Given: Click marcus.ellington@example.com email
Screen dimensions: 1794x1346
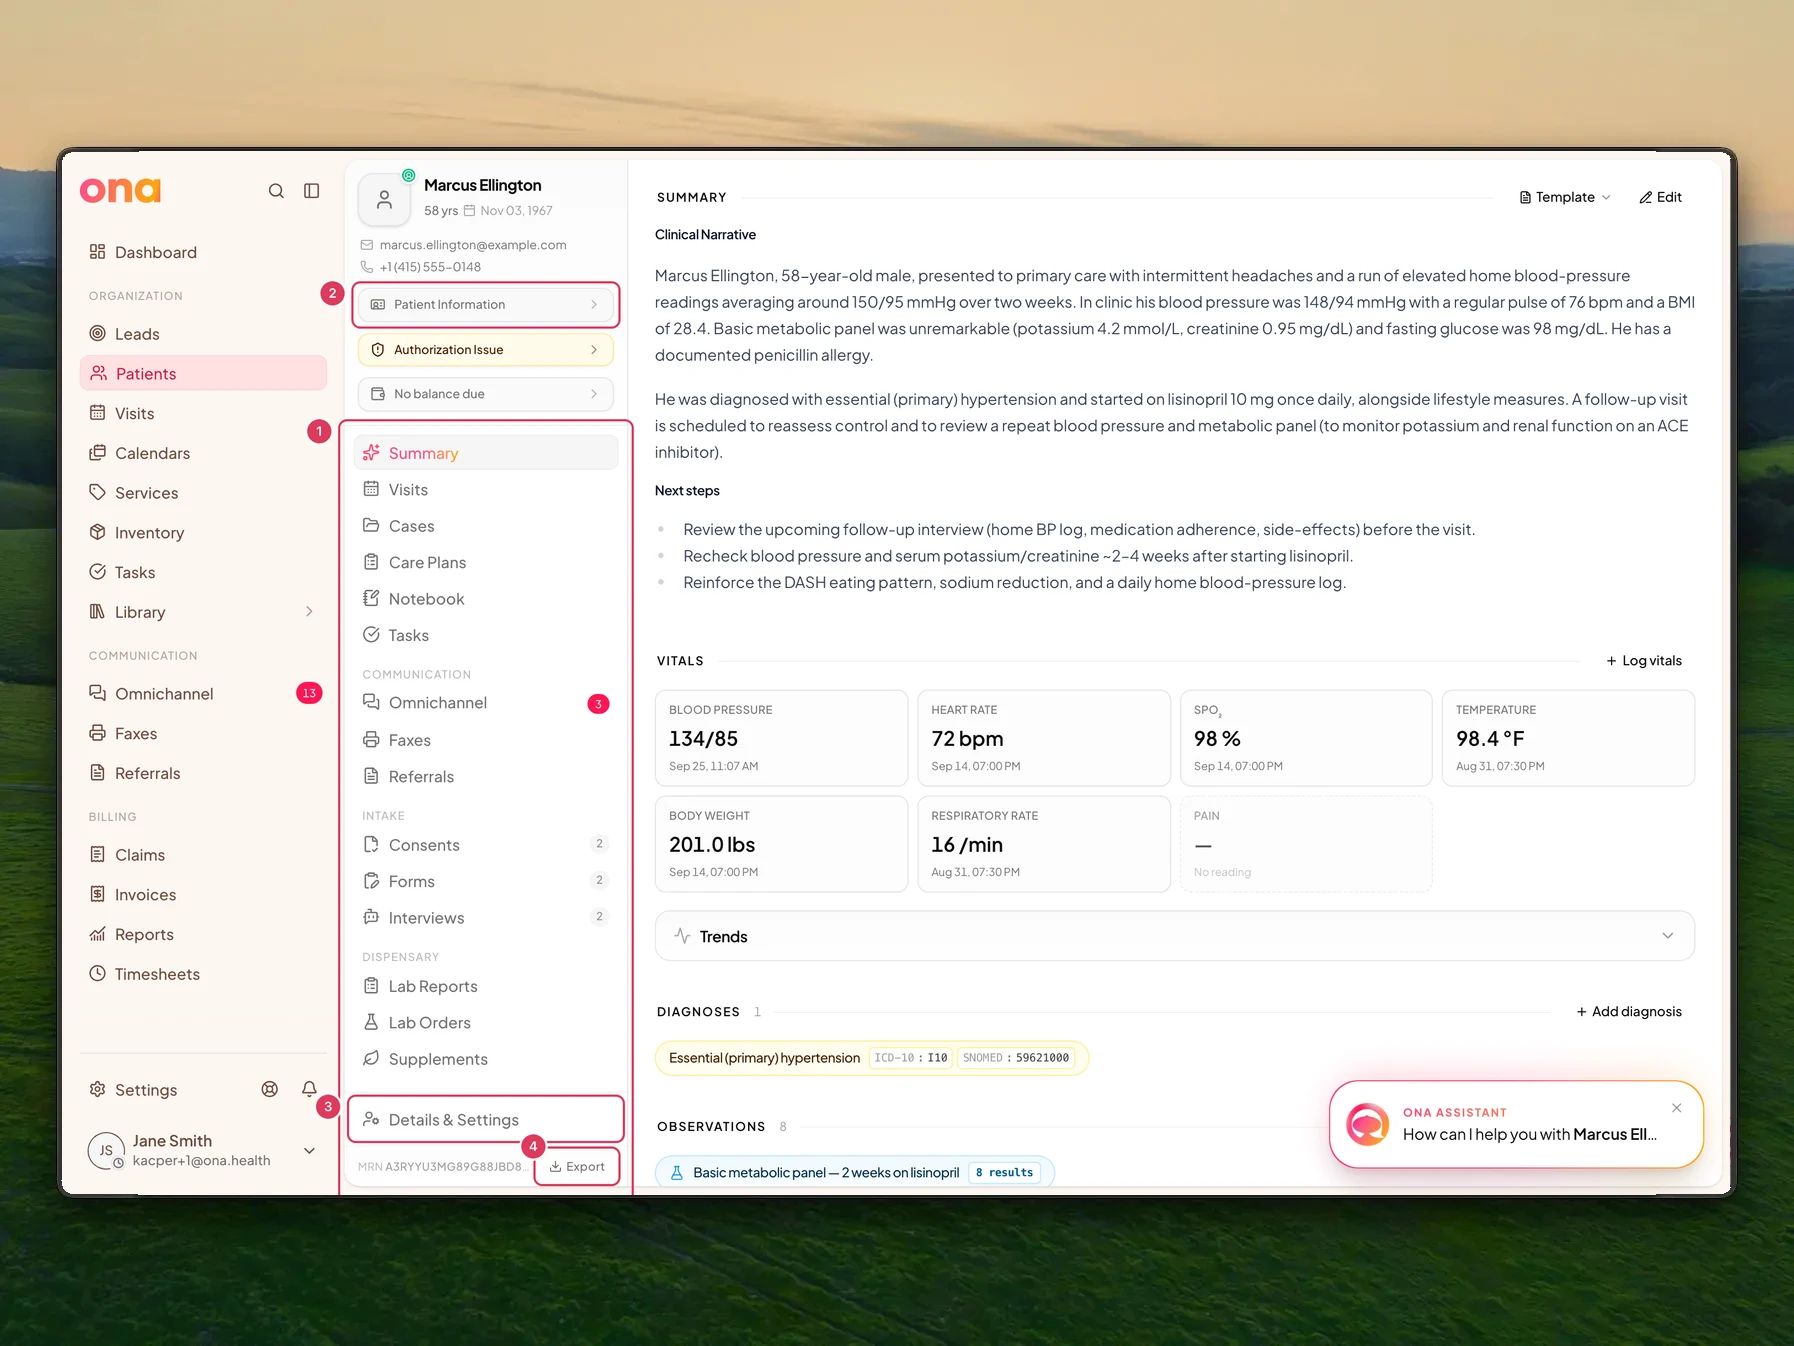Looking at the screenshot, I should click(x=473, y=245).
